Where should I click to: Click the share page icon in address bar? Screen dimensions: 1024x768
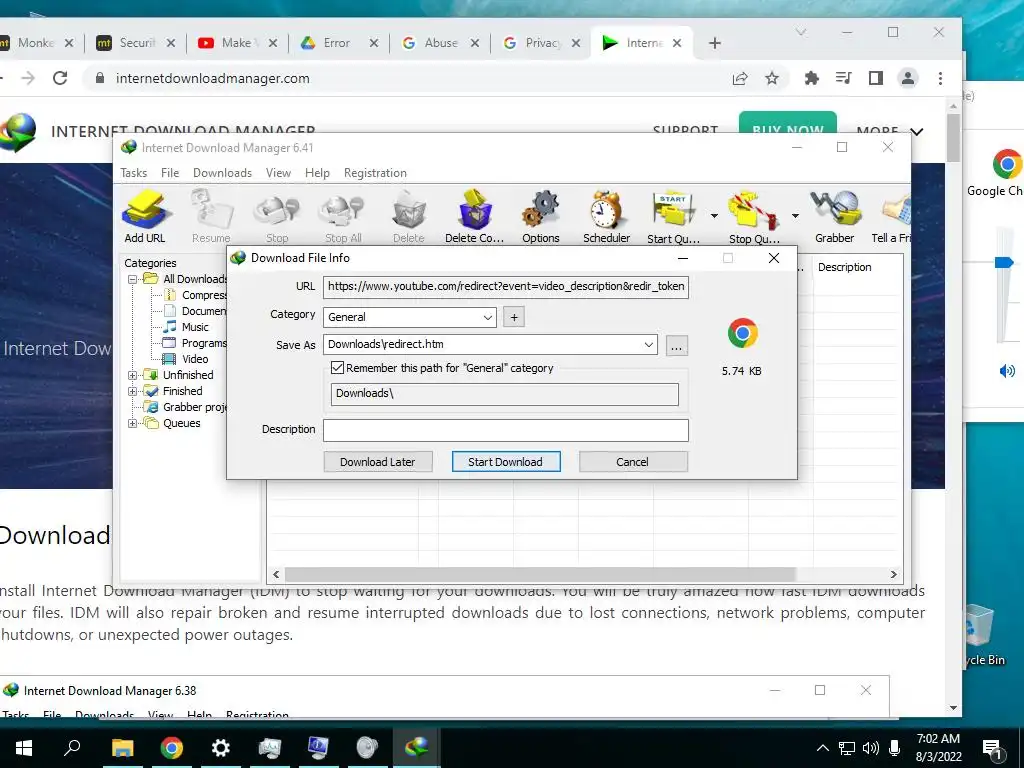740,78
